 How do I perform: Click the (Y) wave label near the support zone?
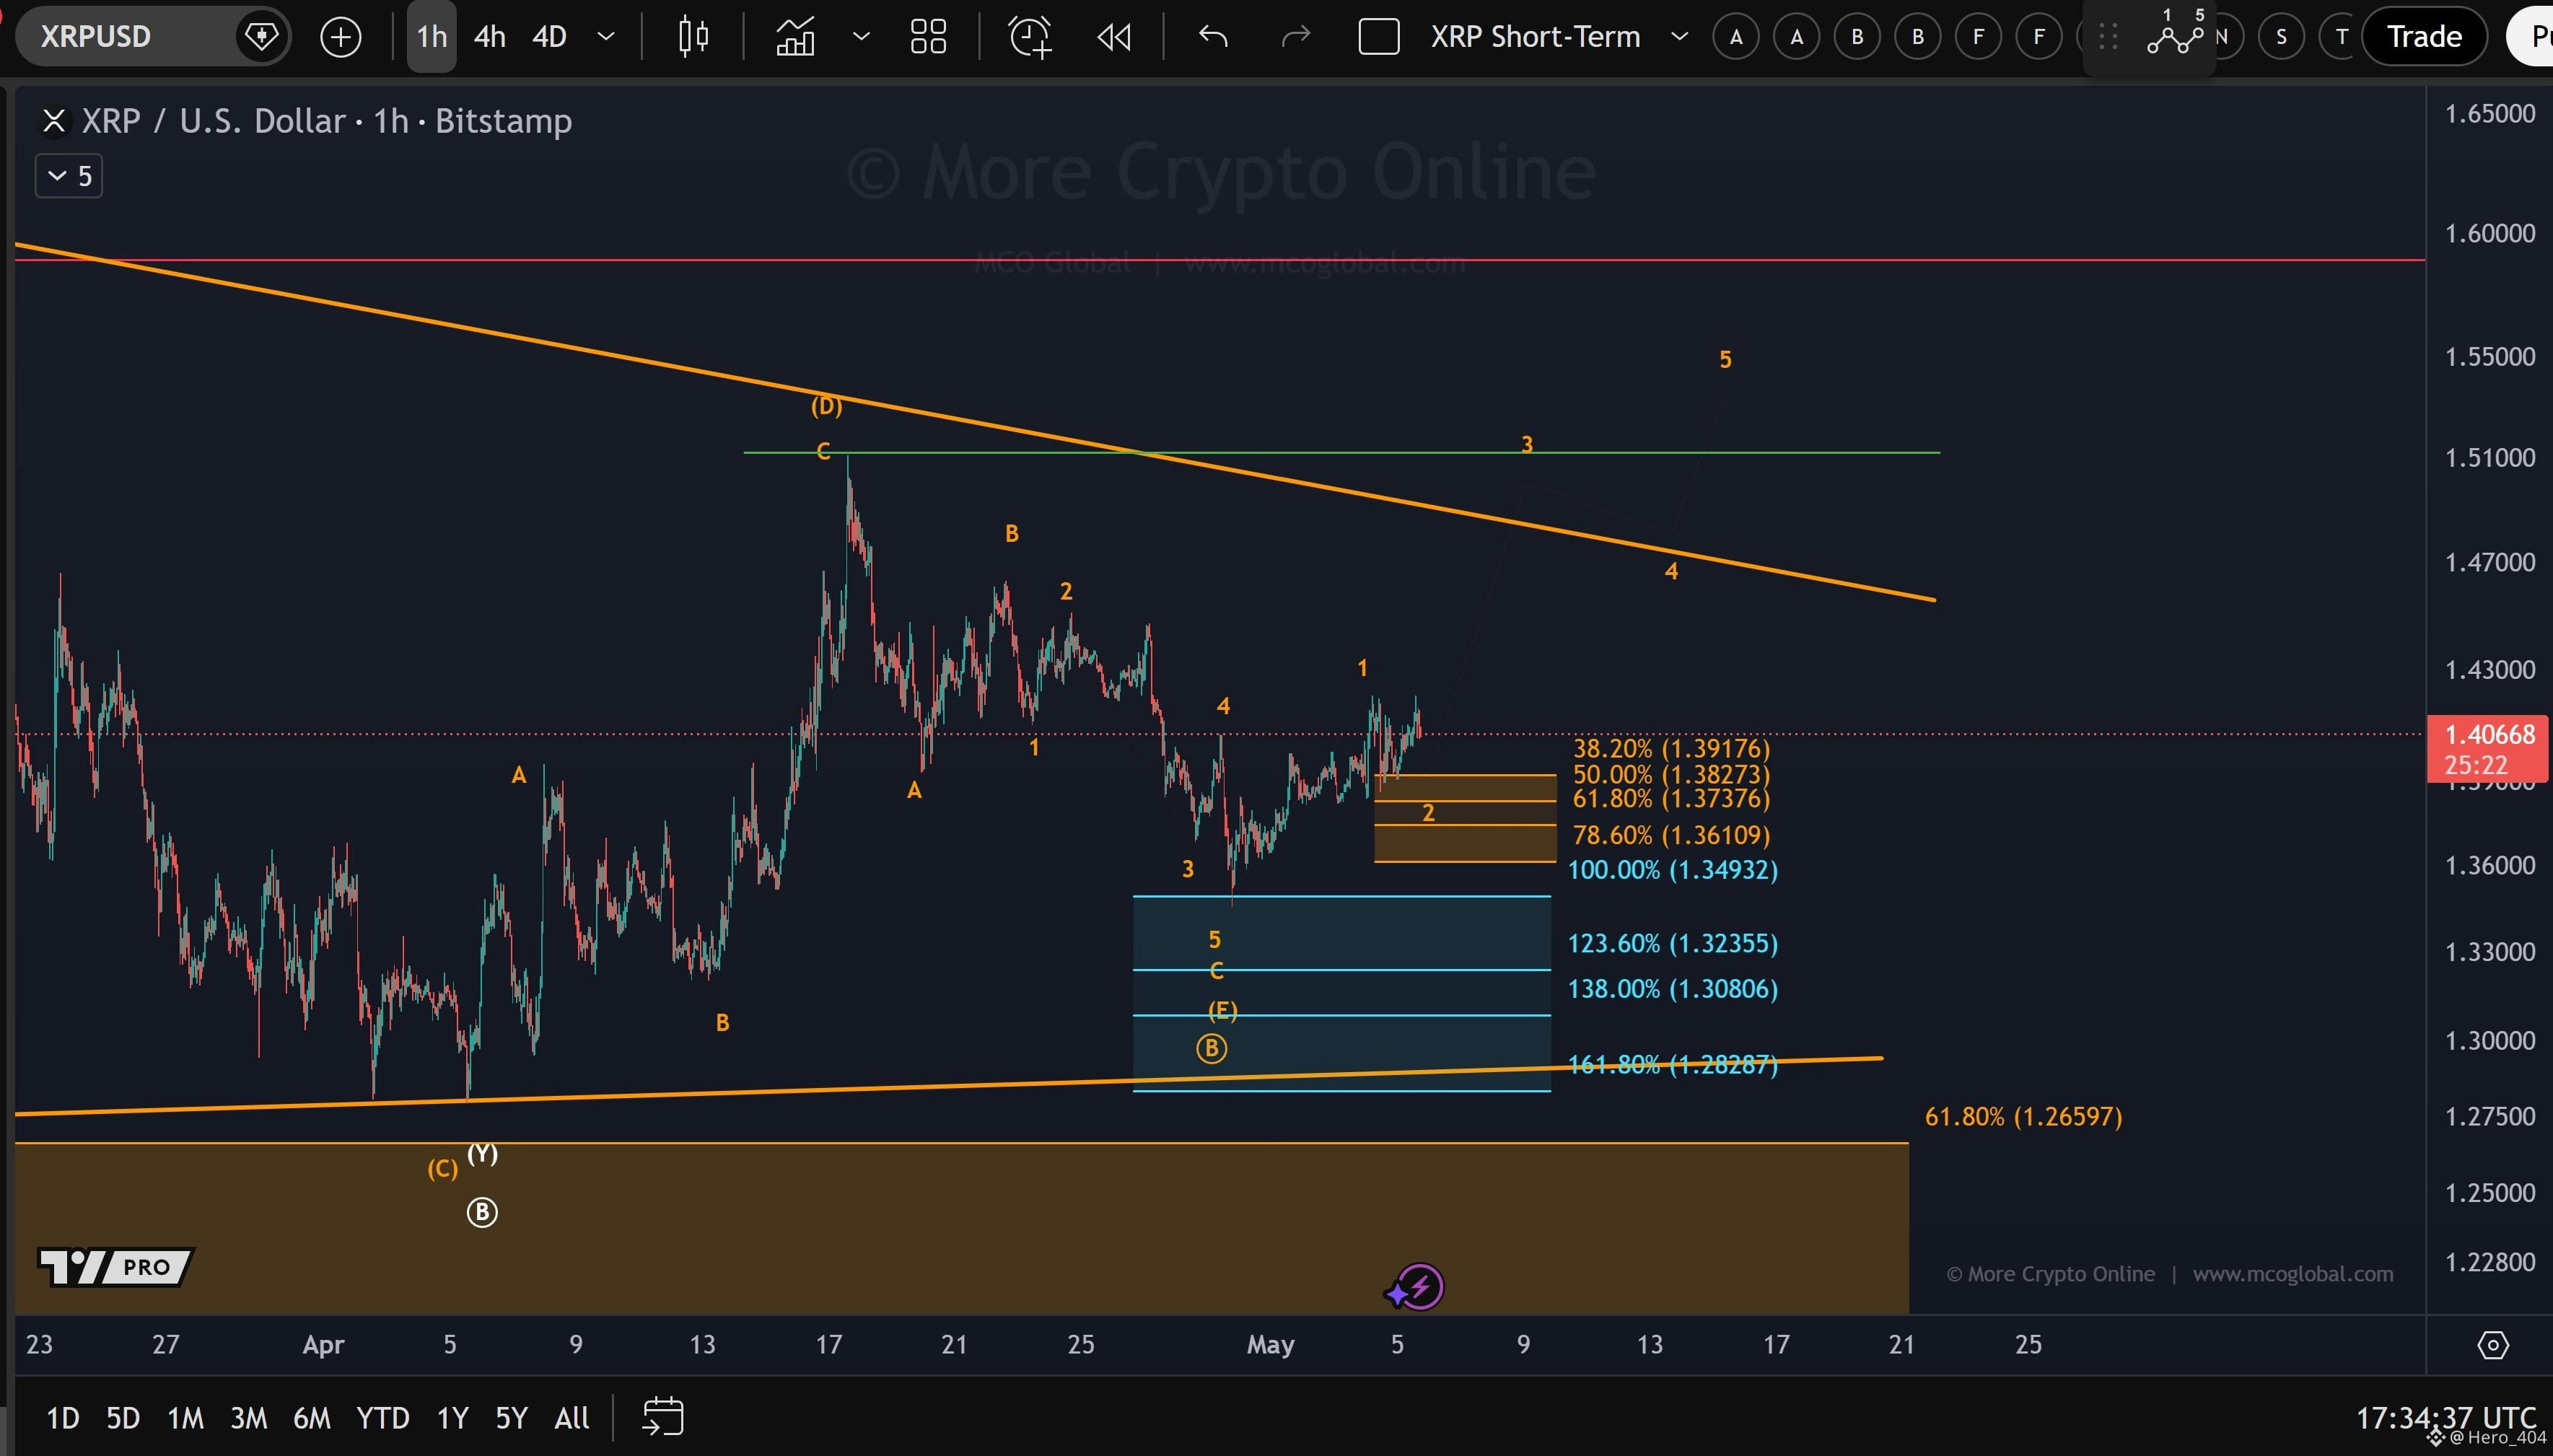483,1154
